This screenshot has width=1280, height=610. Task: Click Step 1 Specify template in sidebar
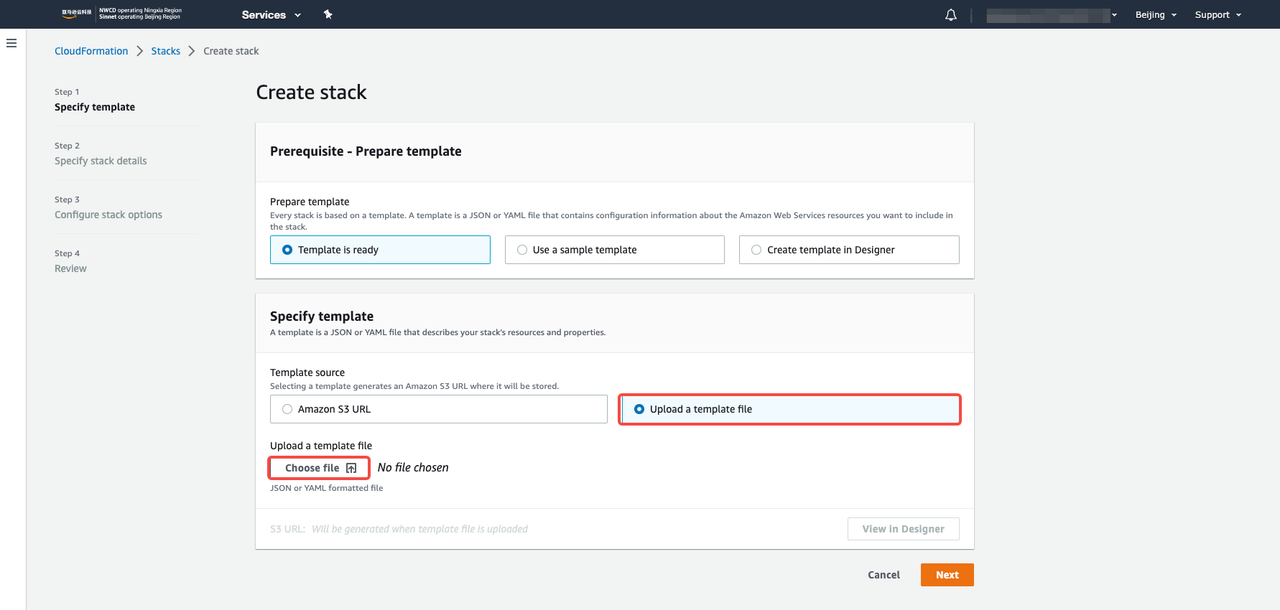click(94, 107)
